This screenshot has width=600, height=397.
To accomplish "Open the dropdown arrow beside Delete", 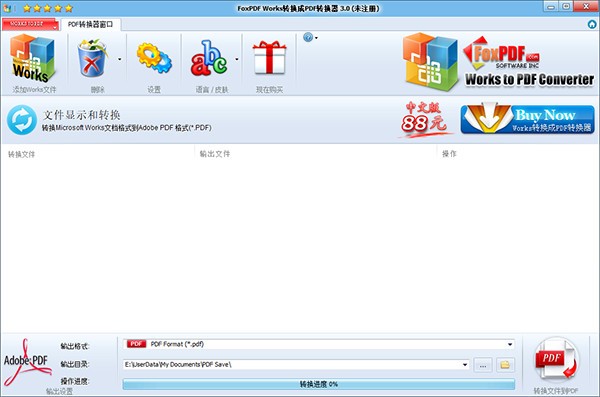I will [x=119, y=59].
